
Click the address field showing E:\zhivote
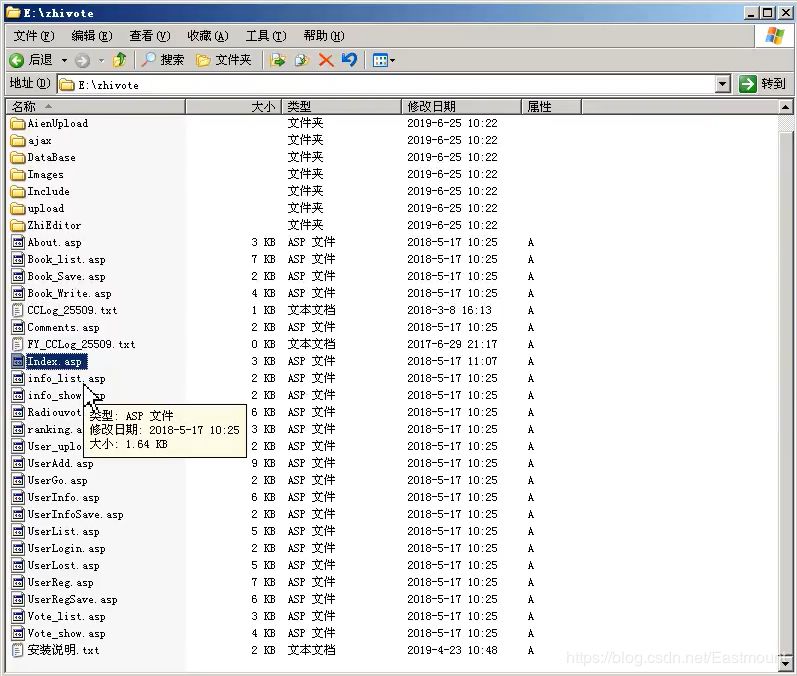click(x=390, y=85)
